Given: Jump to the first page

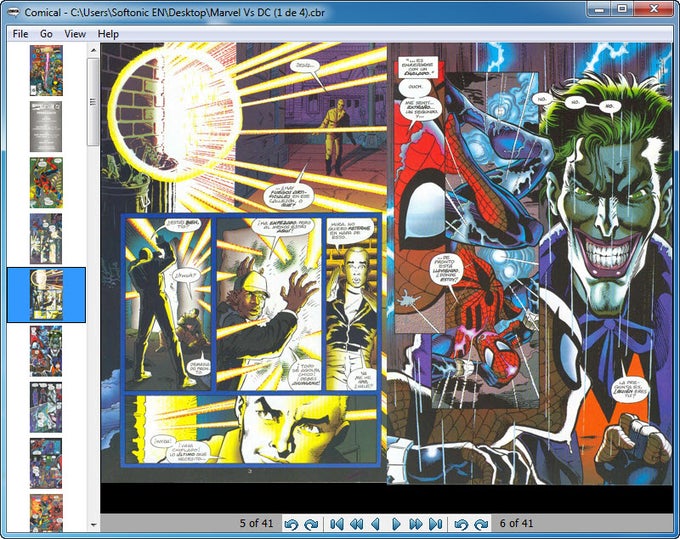Looking at the screenshot, I should [x=337, y=524].
